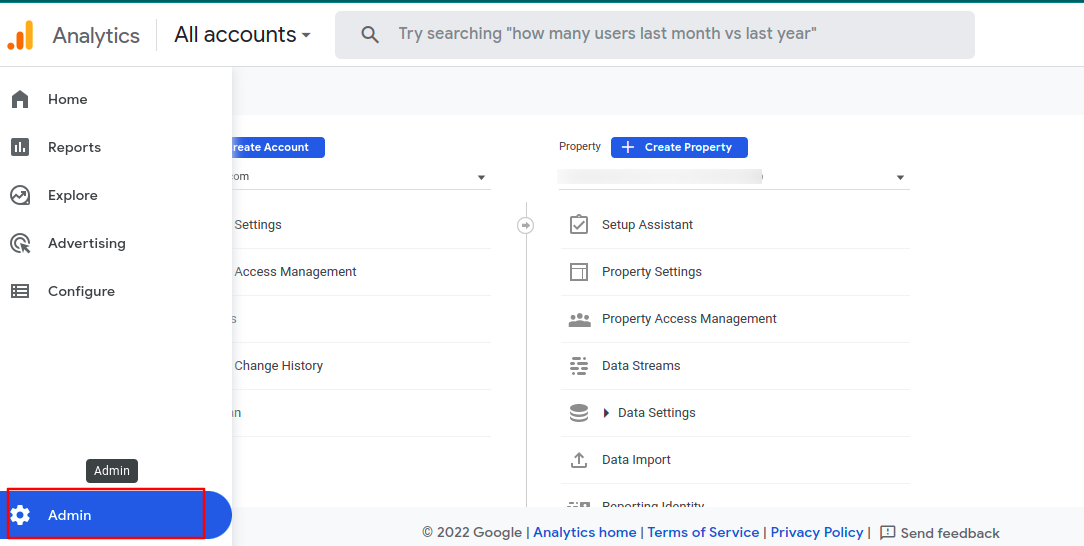Click the Property Settings layout icon

(579, 272)
